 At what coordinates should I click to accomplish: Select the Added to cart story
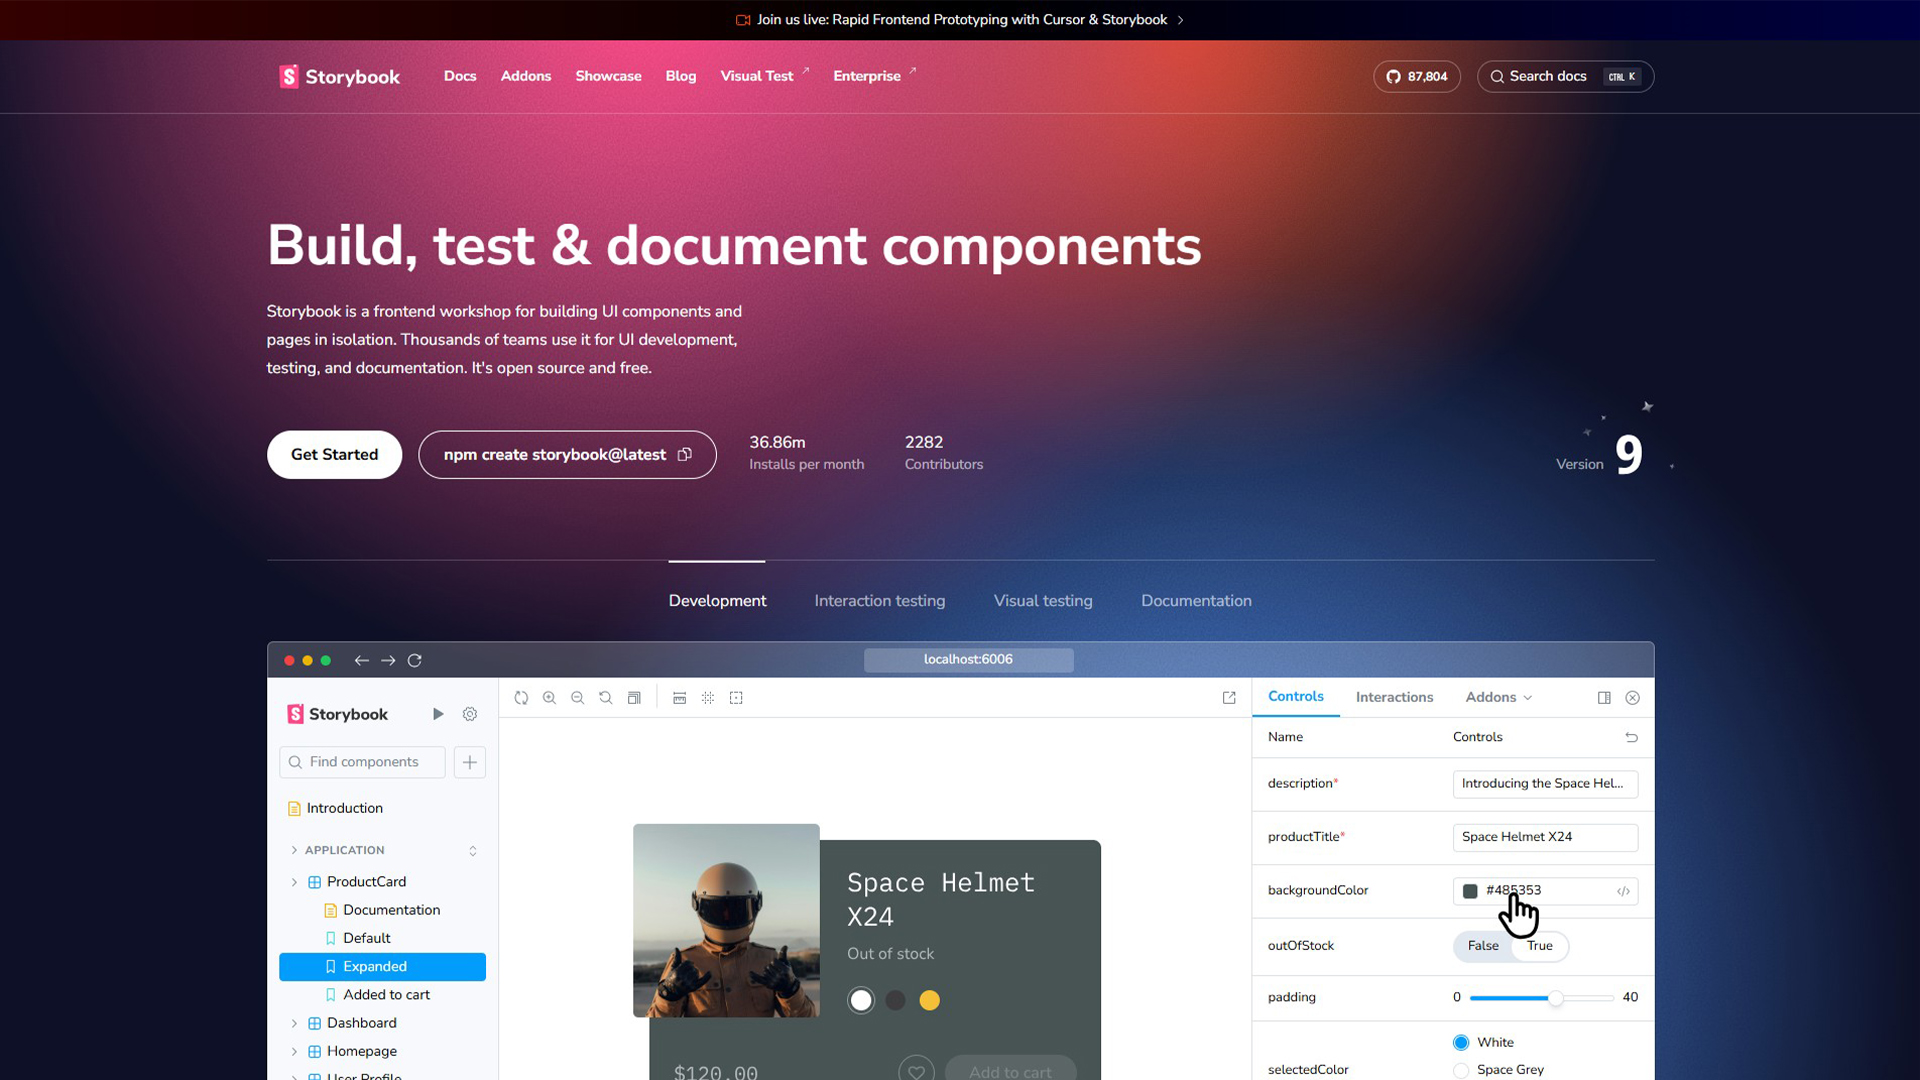pyautogui.click(x=386, y=995)
